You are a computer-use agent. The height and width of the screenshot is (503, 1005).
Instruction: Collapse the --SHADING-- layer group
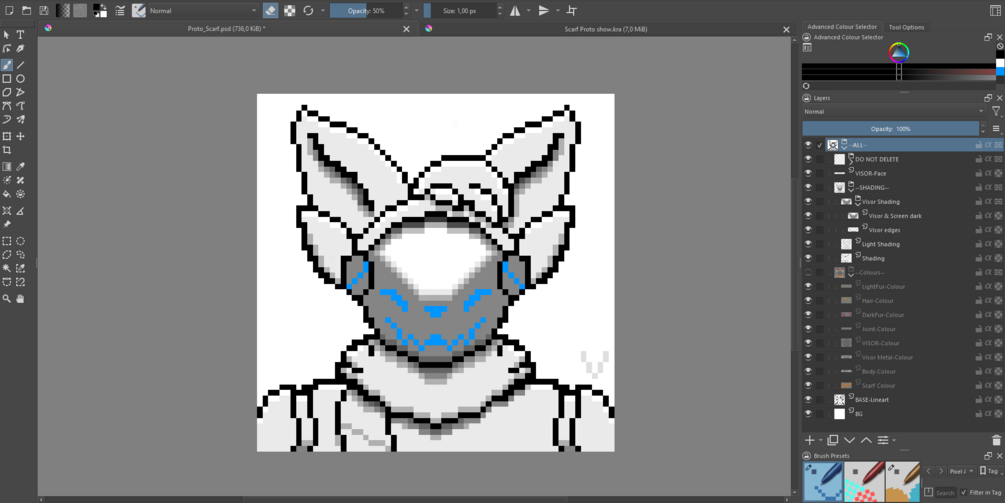point(851,188)
